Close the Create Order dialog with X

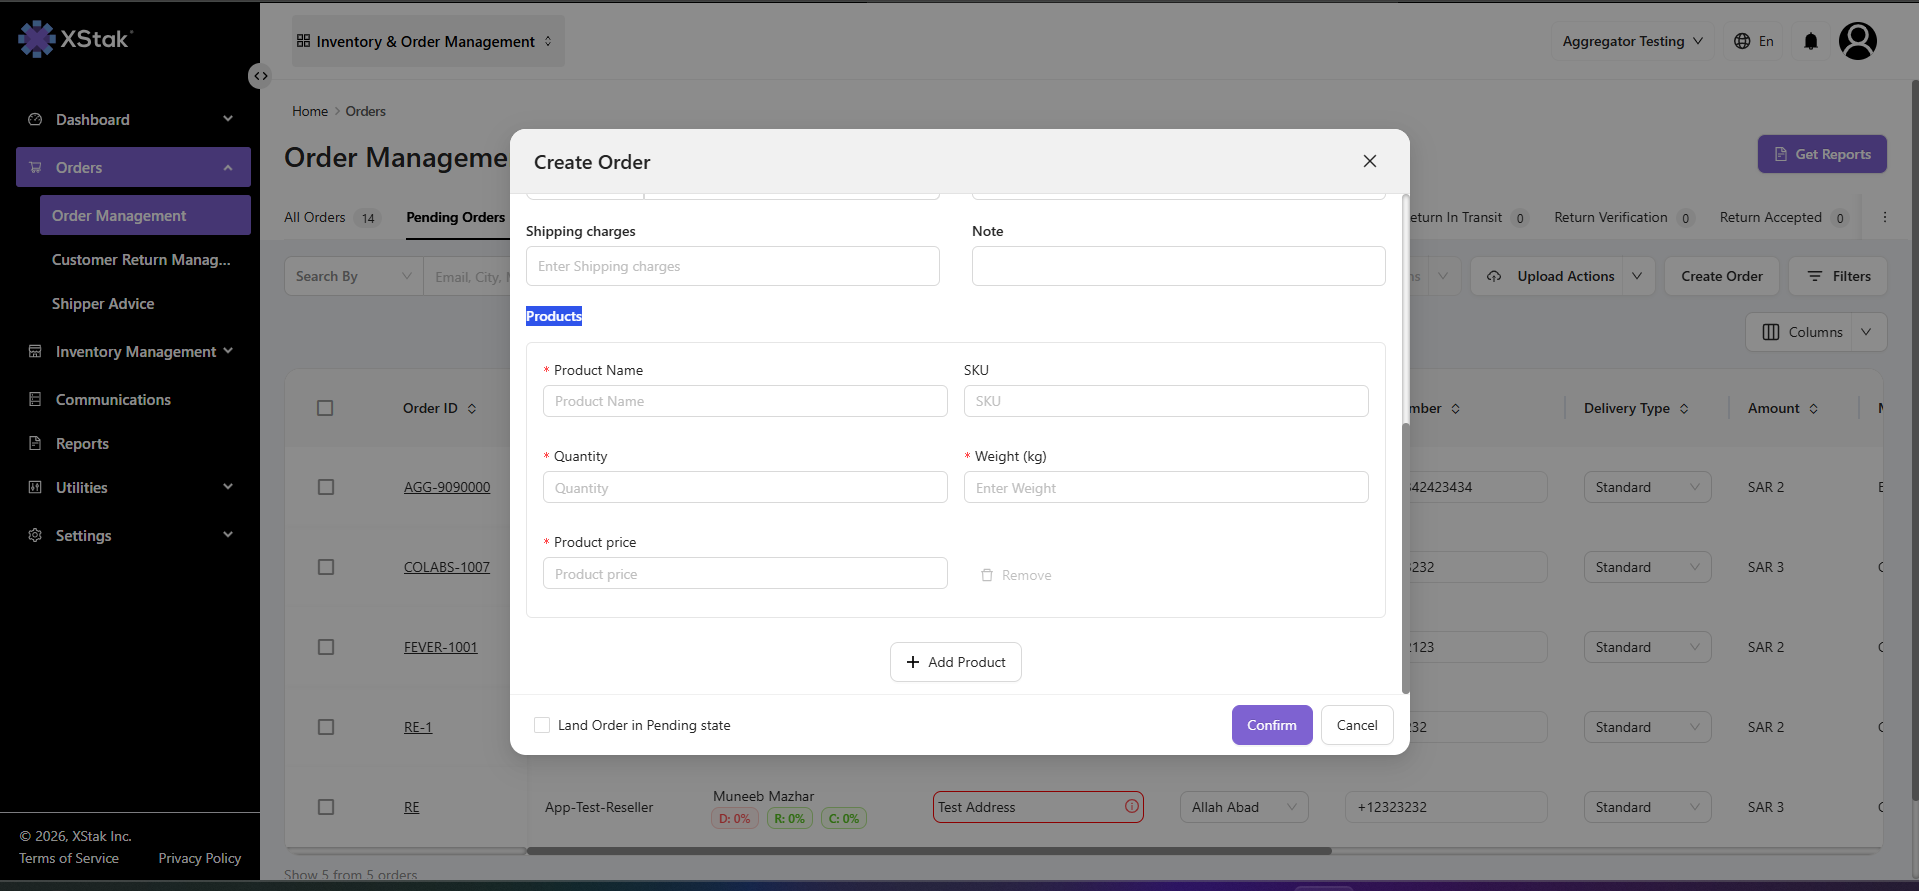(1370, 161)
